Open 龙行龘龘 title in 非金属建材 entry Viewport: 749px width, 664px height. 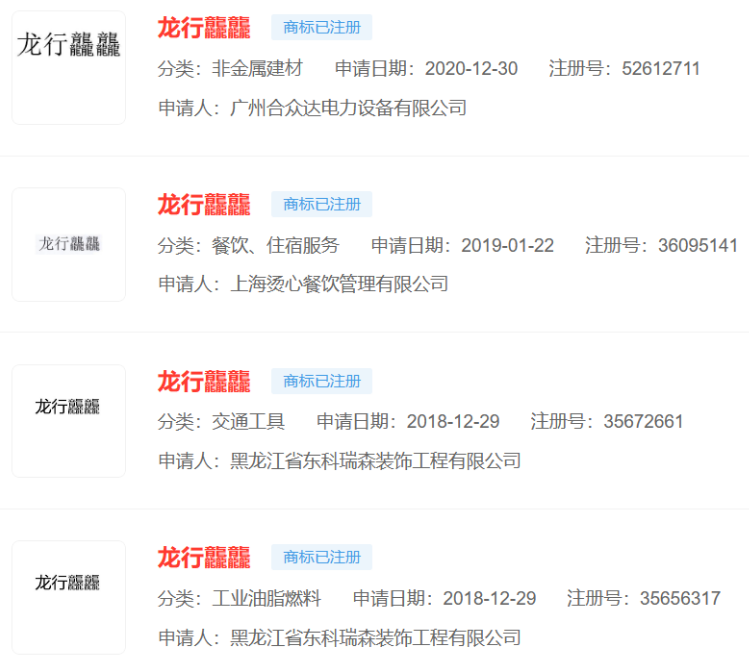point(204,28)
